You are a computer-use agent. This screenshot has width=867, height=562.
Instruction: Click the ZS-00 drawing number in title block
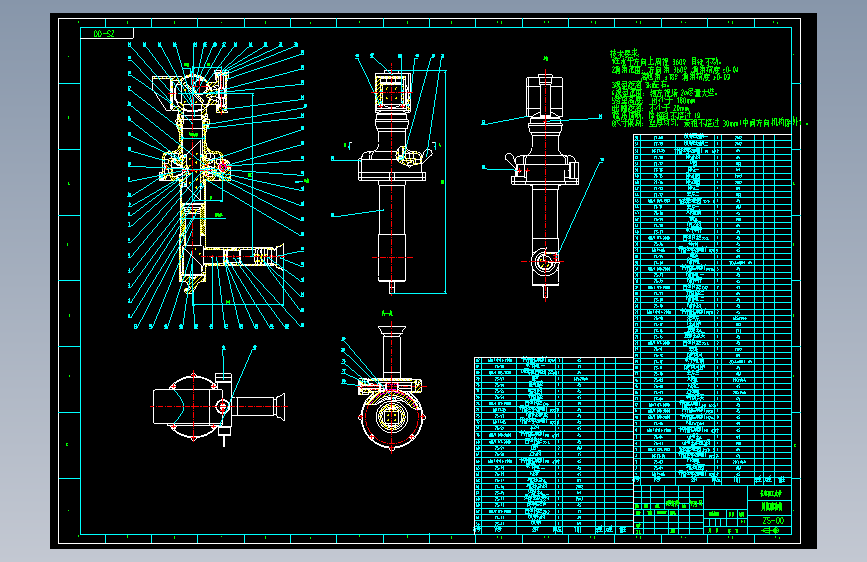coord(772,521)
